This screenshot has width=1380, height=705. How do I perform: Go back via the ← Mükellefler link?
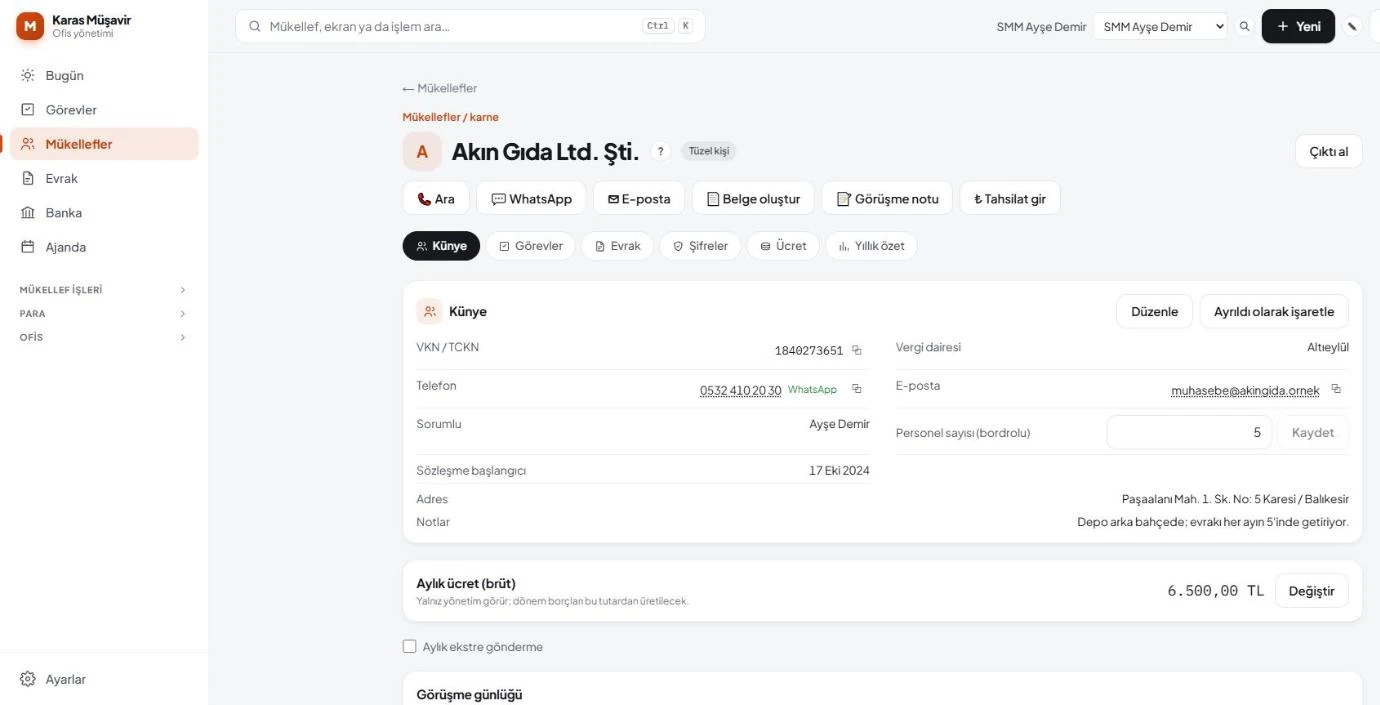click(440, 88)
